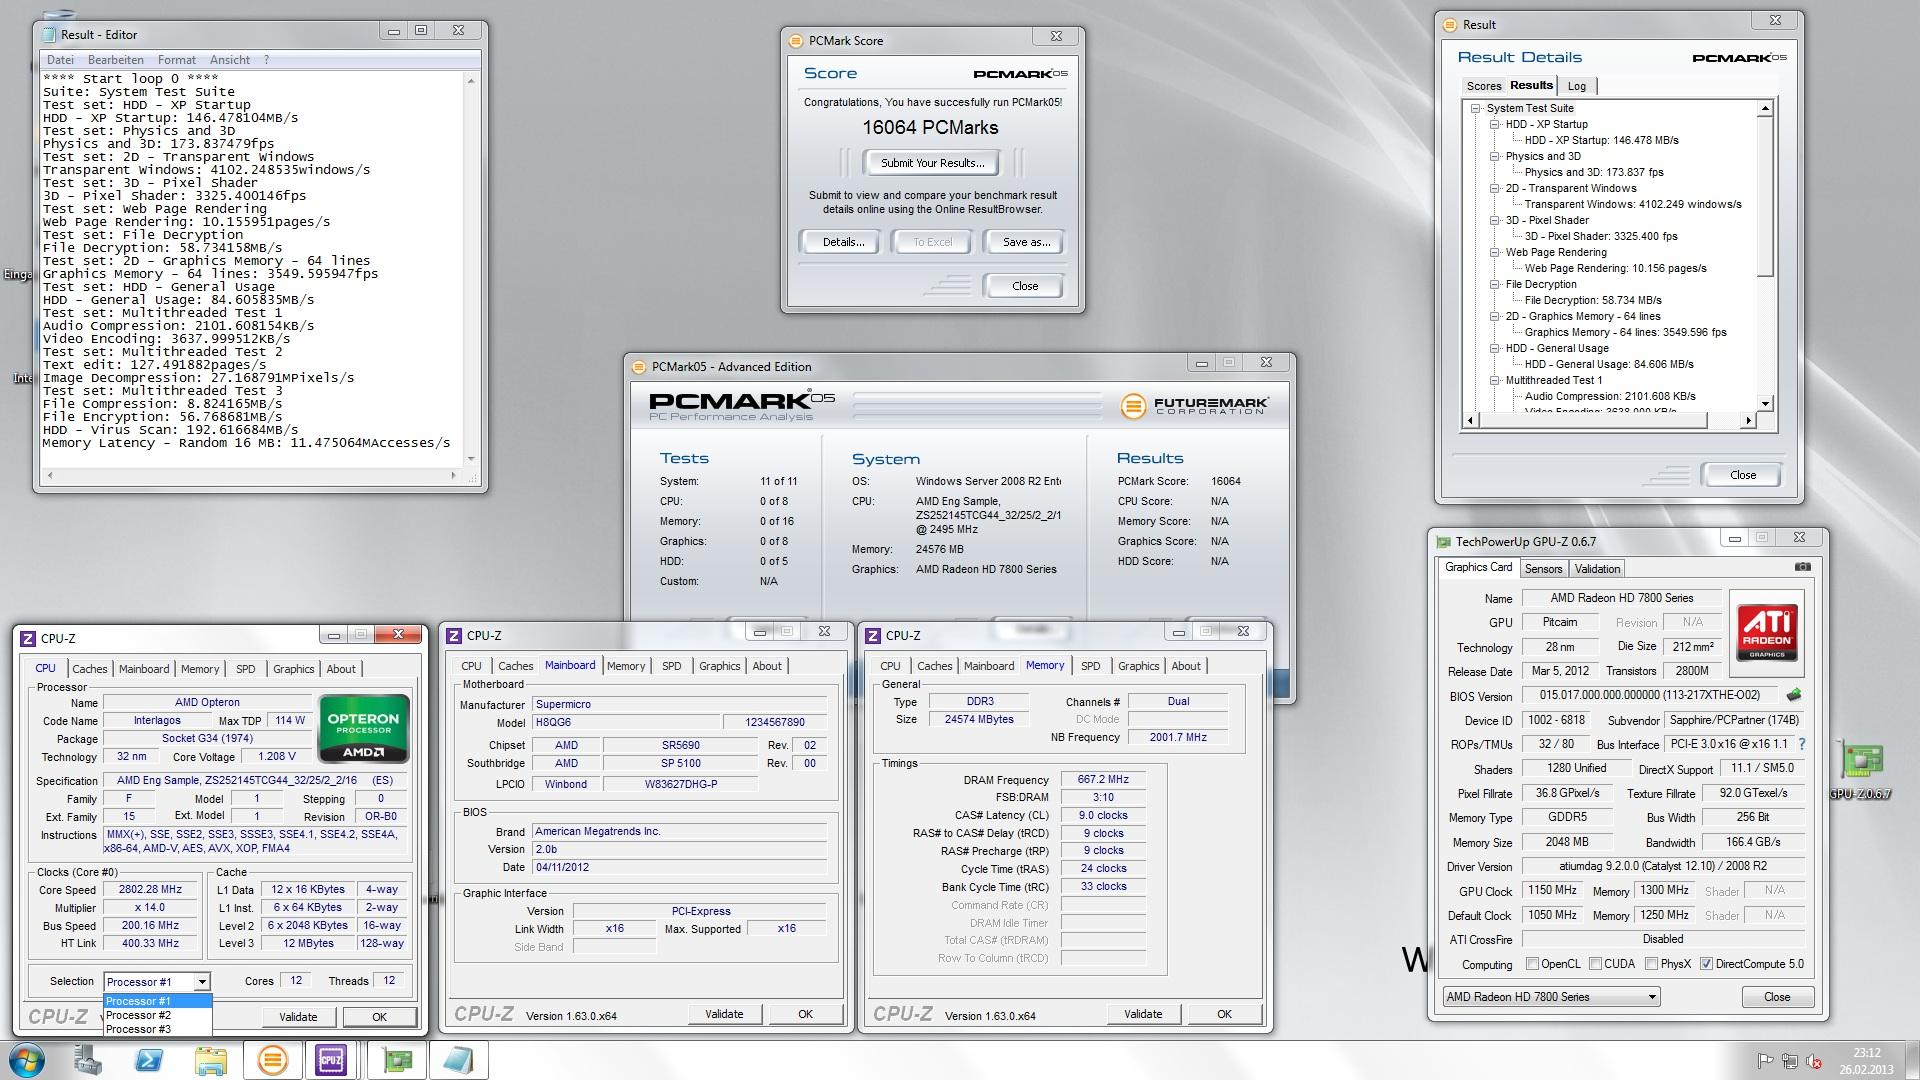
Task: Click the Details... button in PCMark Score
Action: (x=843, y=242)
